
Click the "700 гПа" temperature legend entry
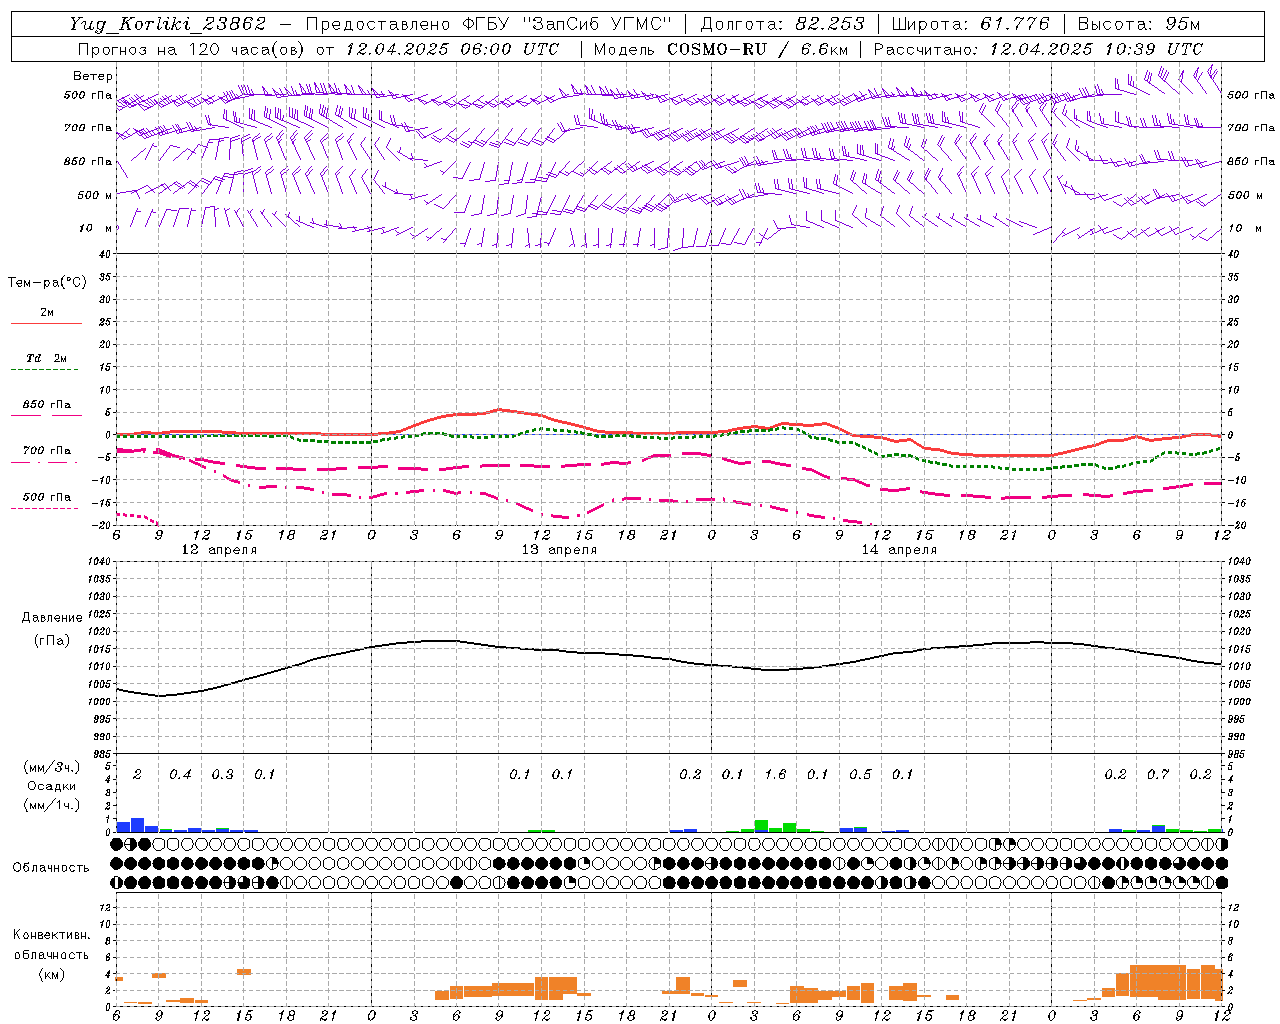pyautogui.click(x=47, y=451)
